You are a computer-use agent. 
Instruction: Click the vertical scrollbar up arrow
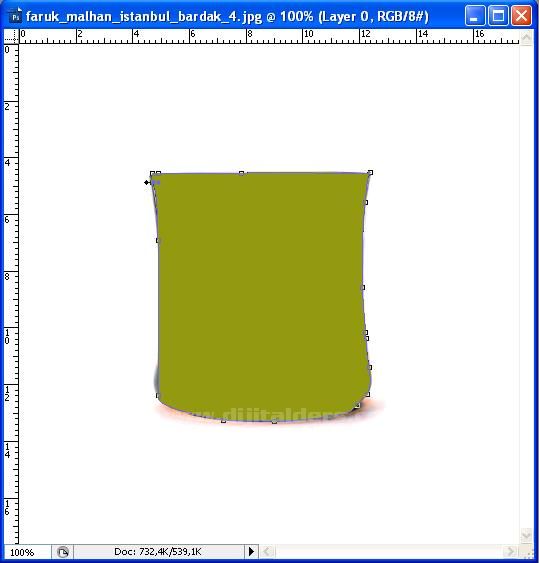click(526, 37)
